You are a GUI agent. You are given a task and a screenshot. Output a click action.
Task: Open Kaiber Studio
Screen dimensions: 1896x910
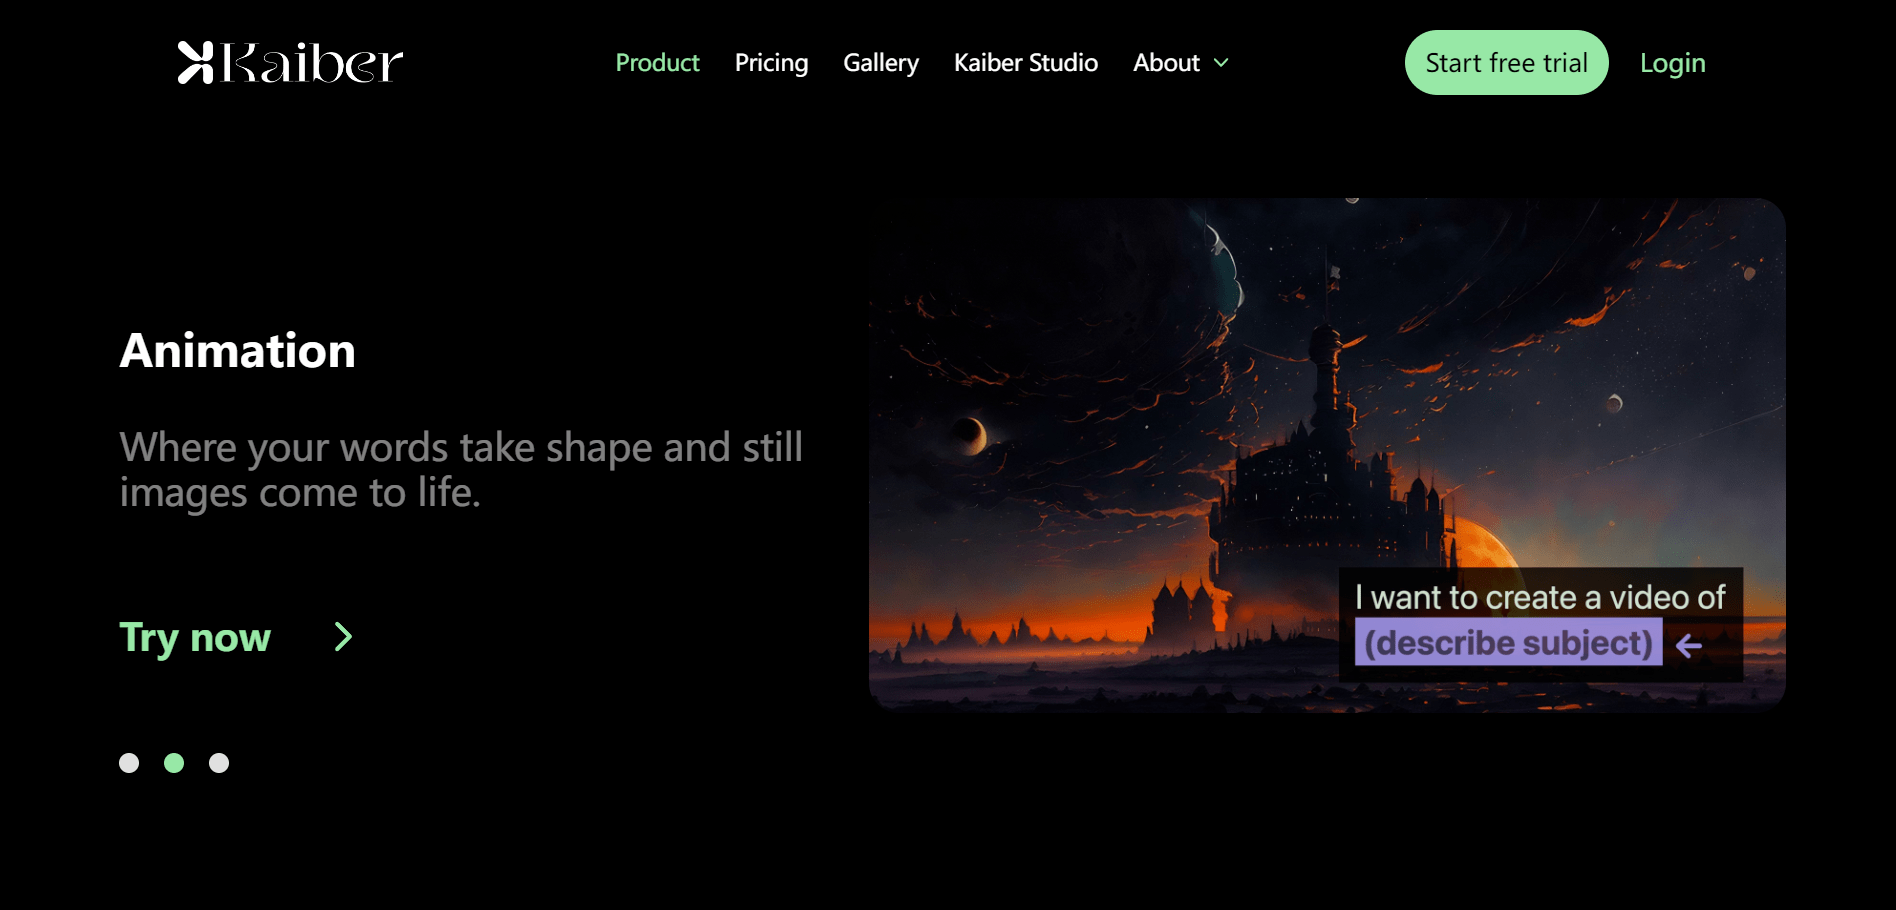pyautogui.click(x=1026, y=62)
